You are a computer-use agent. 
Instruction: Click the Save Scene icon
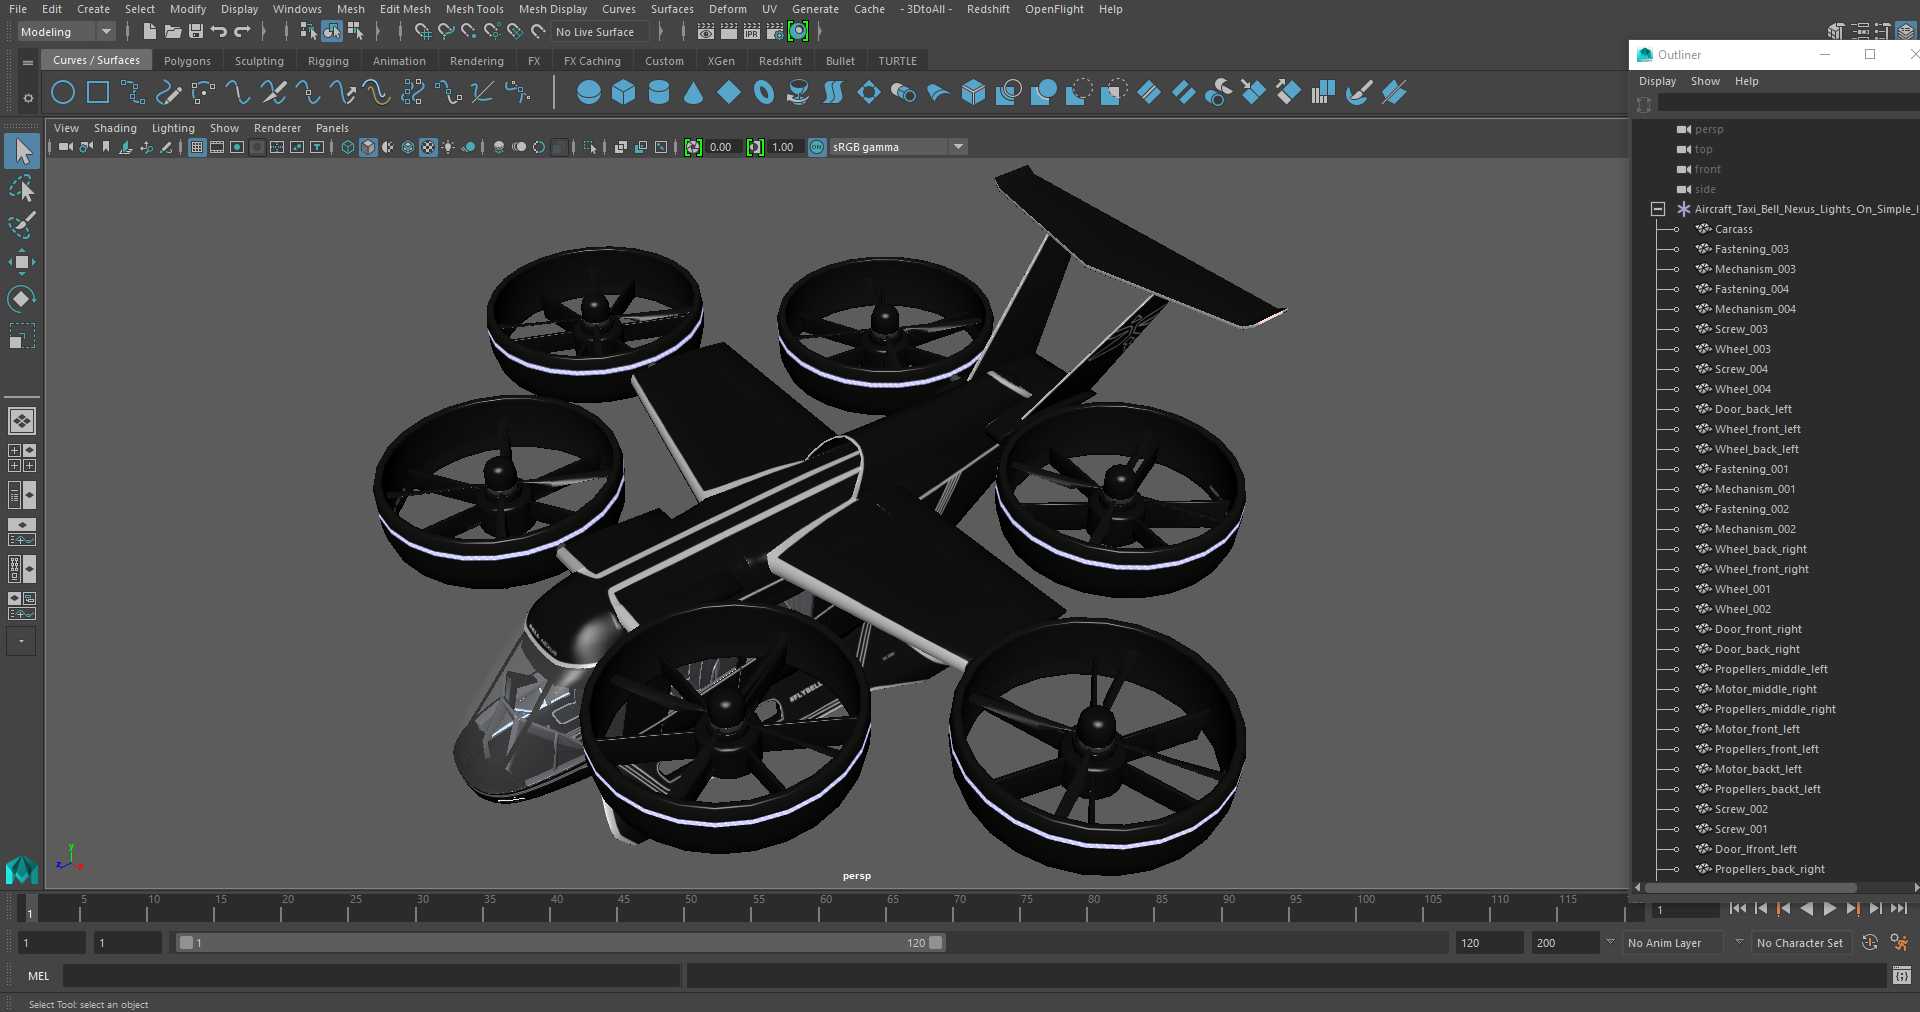pos(195,32)
